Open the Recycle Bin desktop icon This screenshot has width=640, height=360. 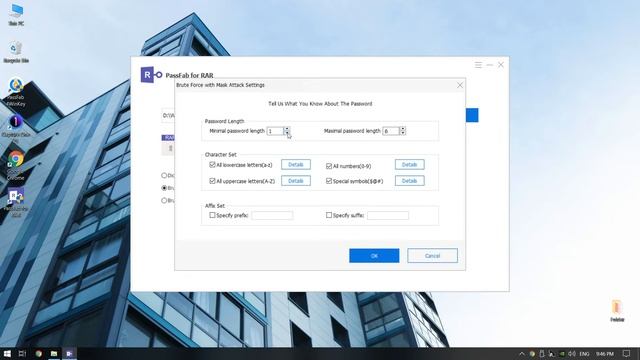[x=16, y=52]
